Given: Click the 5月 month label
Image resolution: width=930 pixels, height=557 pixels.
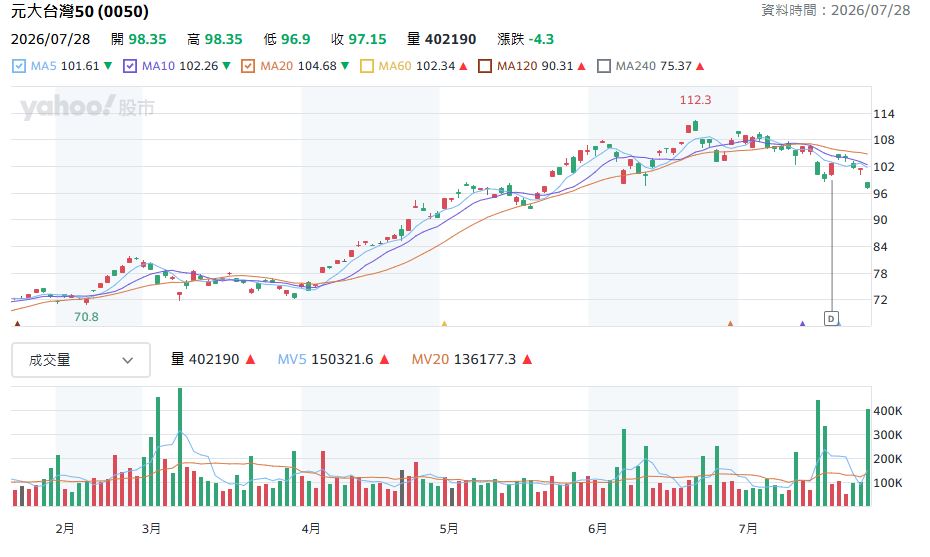Looking at the screenshot, I should tap(449, 529).
